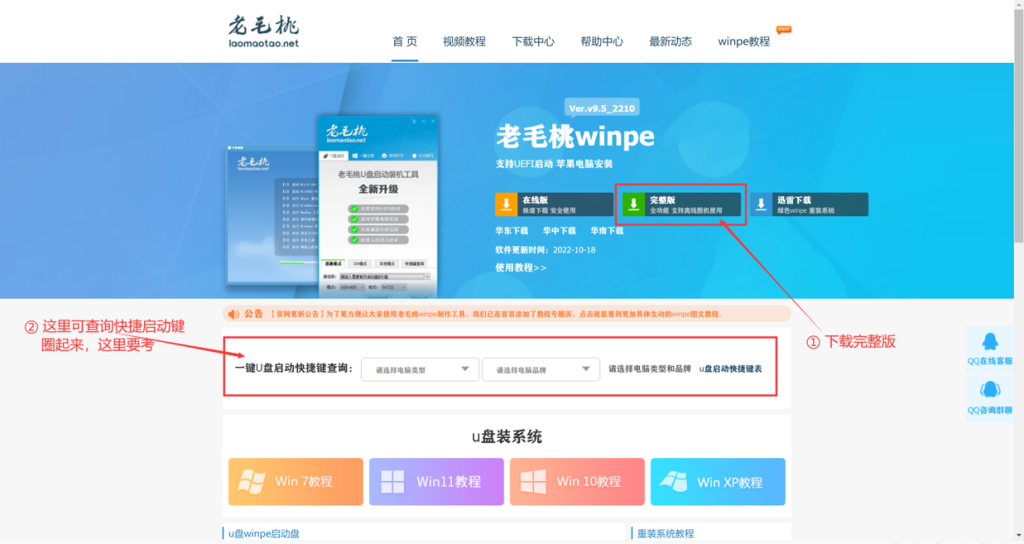This screenshot has width=1024, height=544.
Task: Download the 完整版 full version
Action: coord(681,204)
